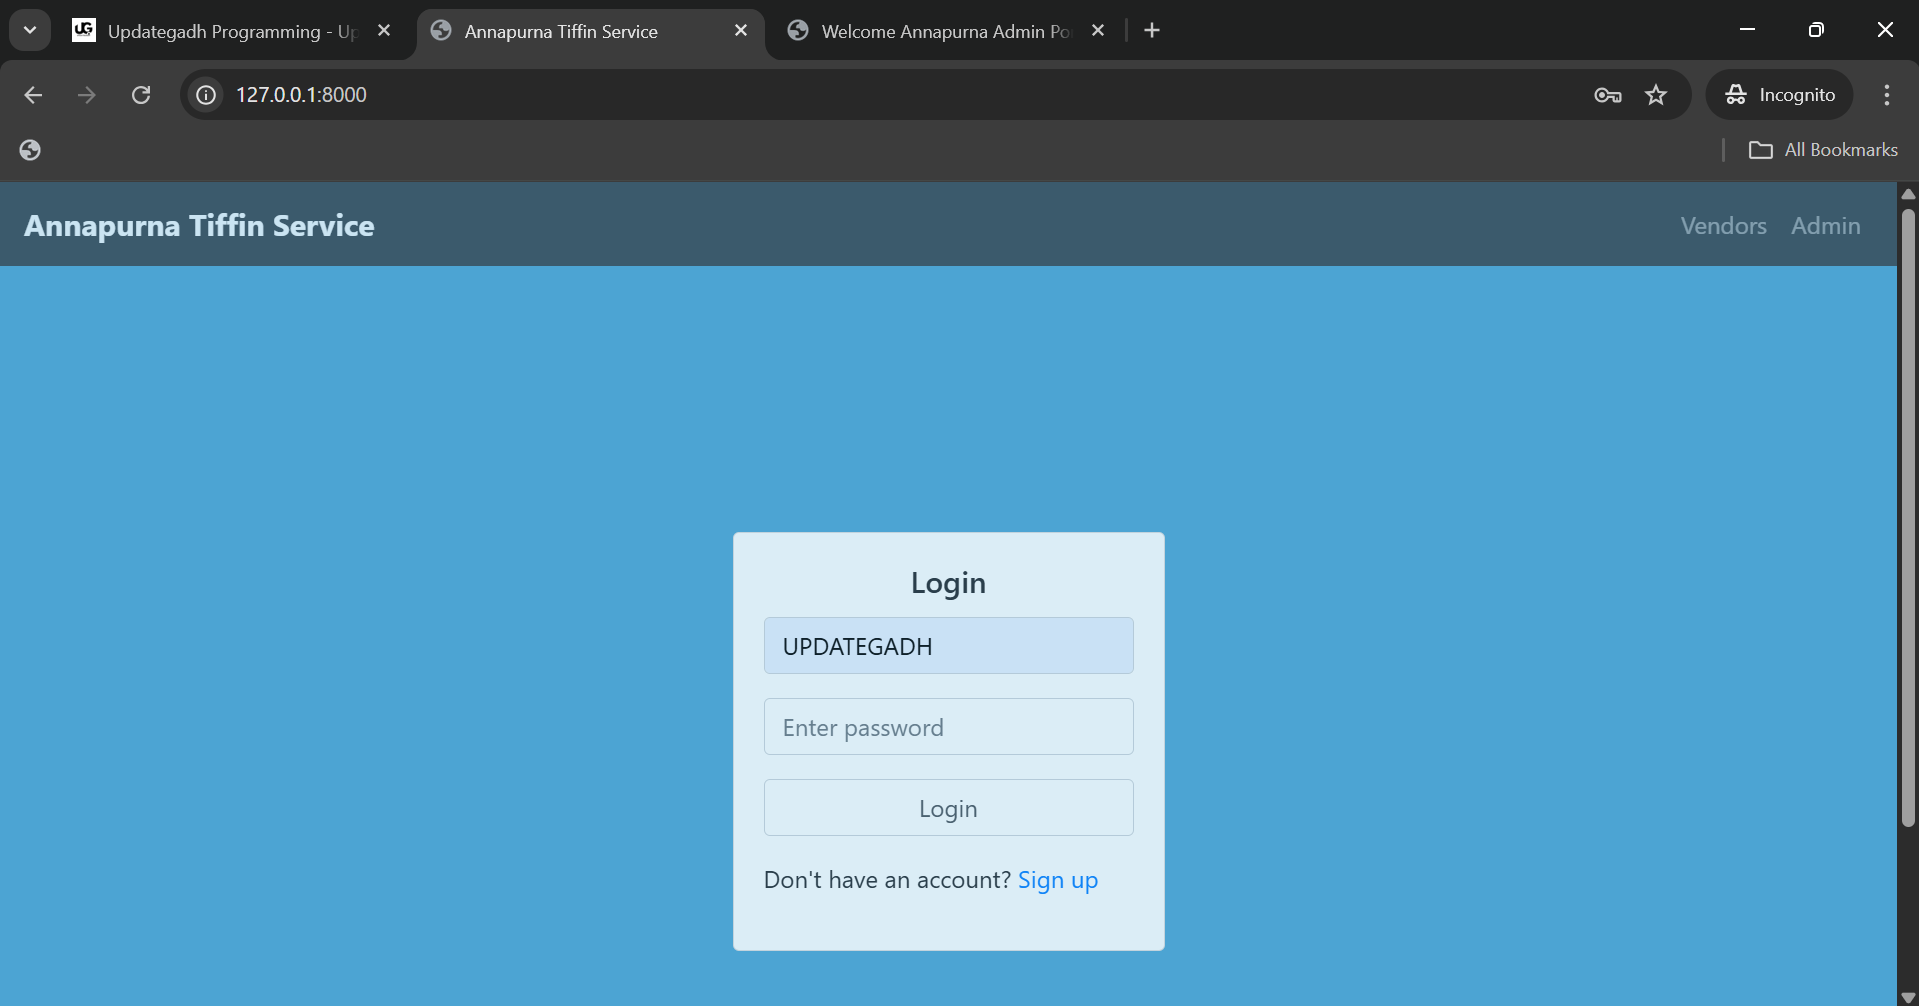View site information icon in address bar
The image size is (1919, 1006).
[x=206, y=95]
